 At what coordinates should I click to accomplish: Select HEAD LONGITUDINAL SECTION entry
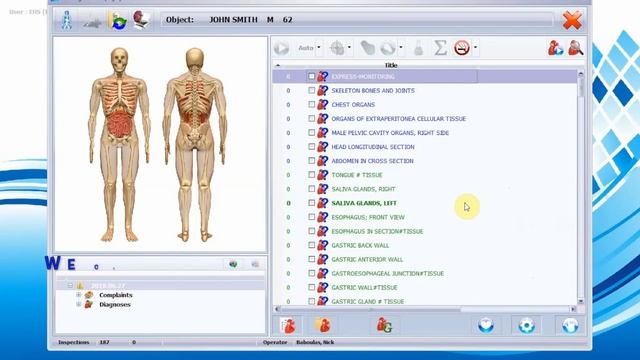pyautogui.click(x=373, y=147)
